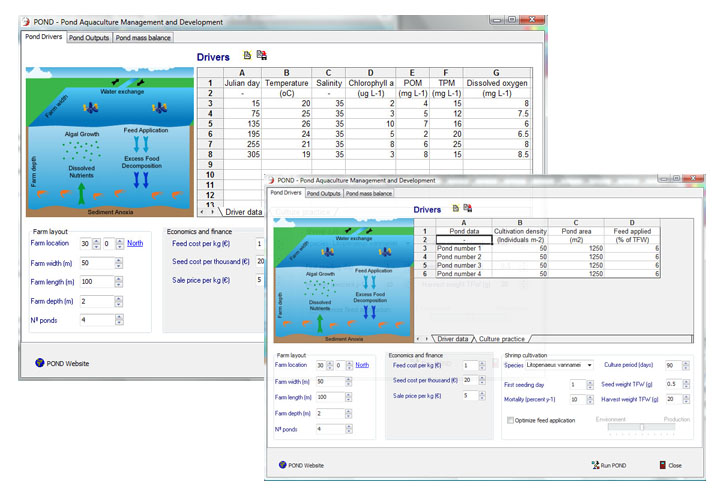
Task: Click Farm location degrees stepper in front window
Action: 330,365
